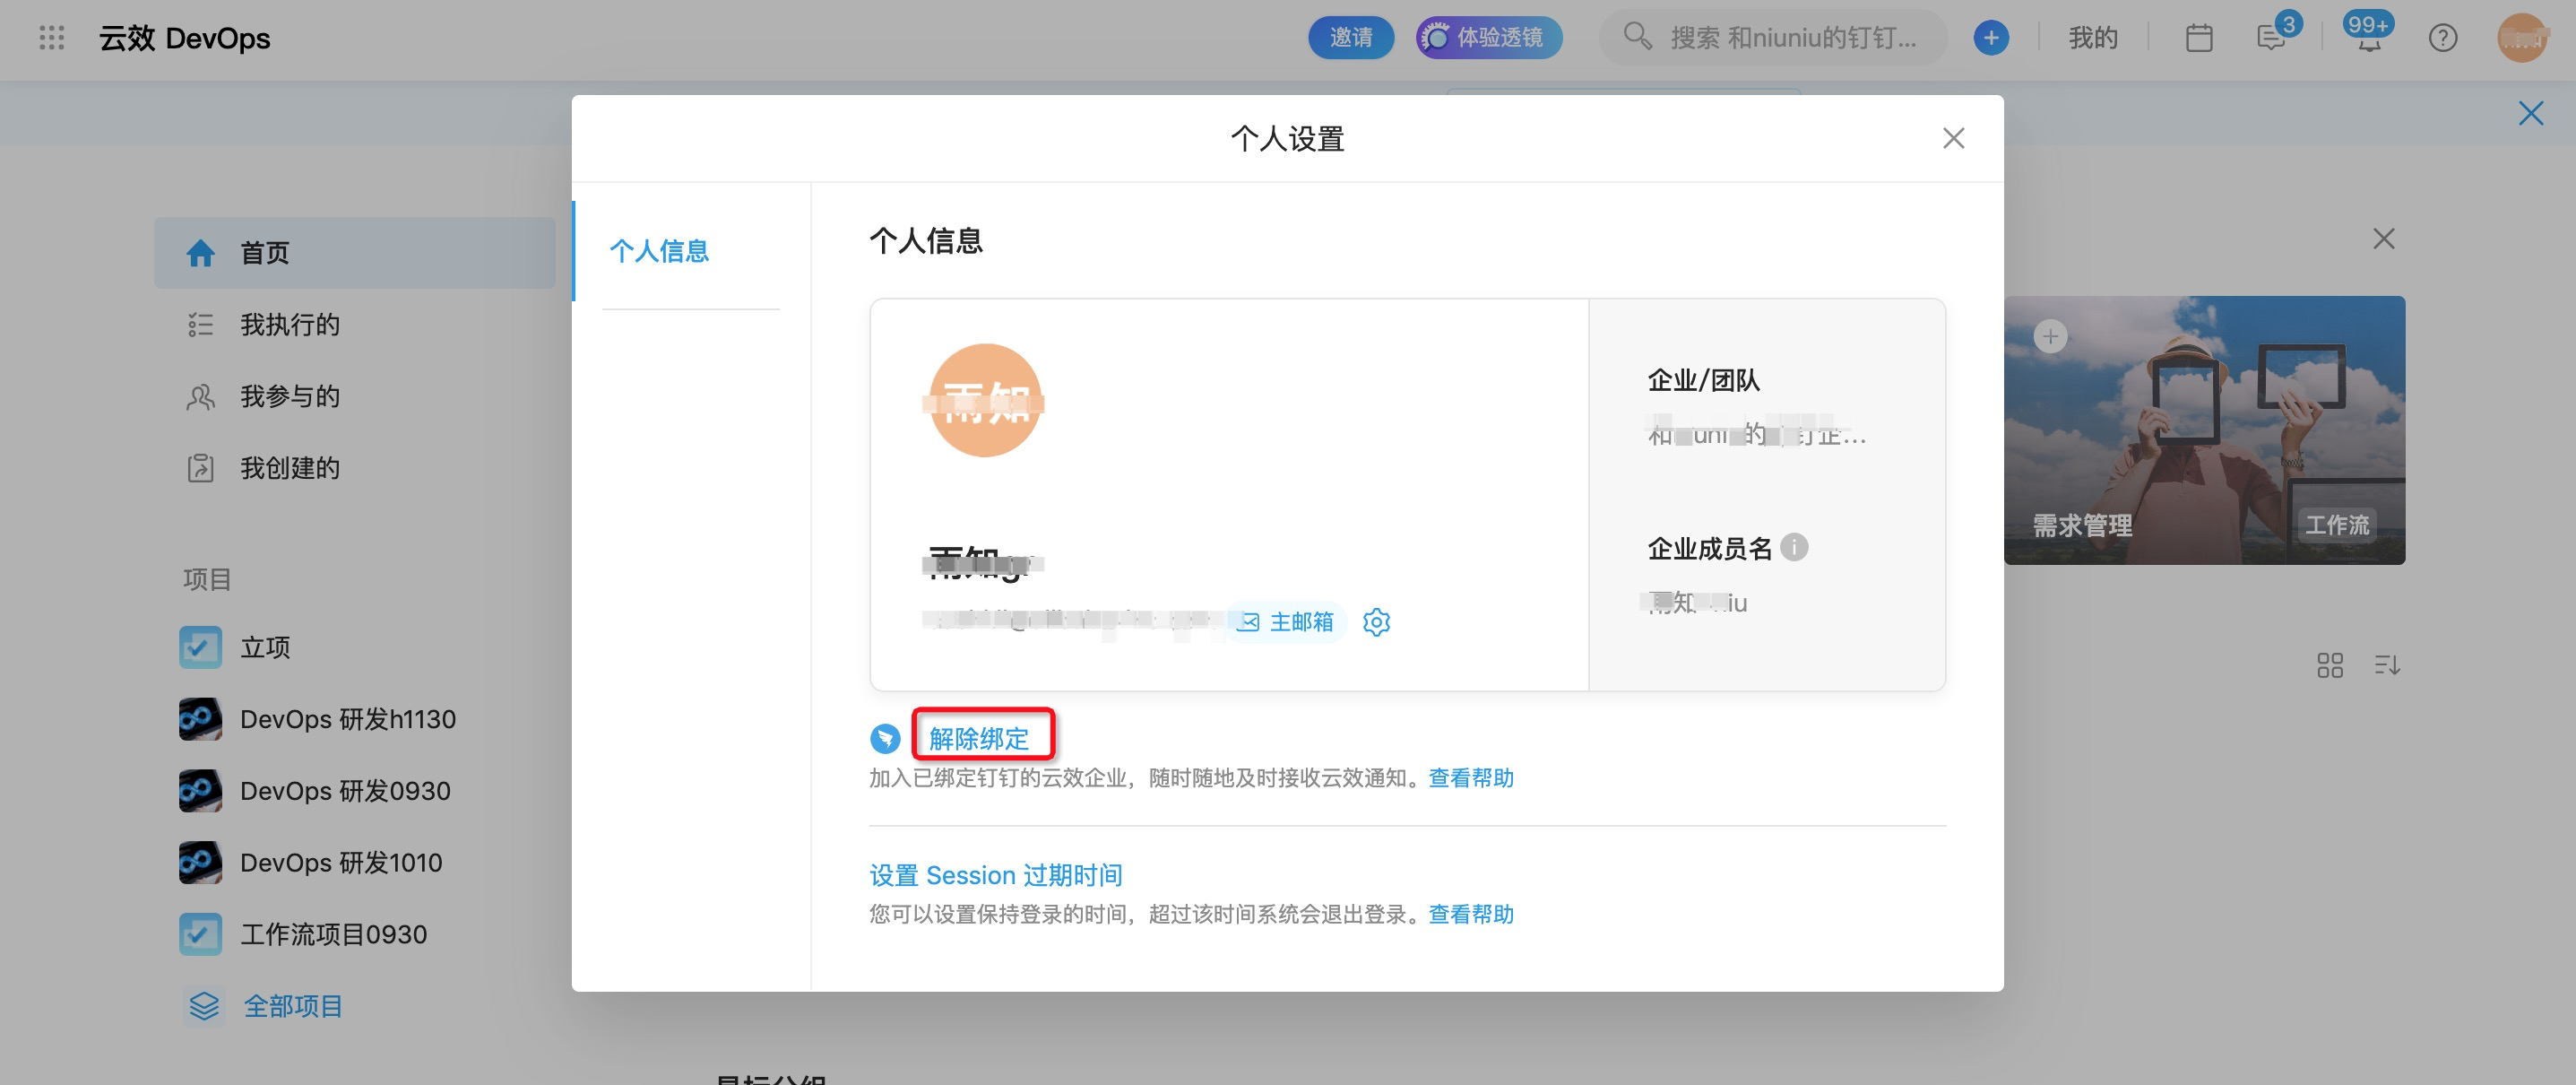This screenshot has height=1085, width=2576.
Task: Open the 体验透镜 button
Action: click(1489, 38)
